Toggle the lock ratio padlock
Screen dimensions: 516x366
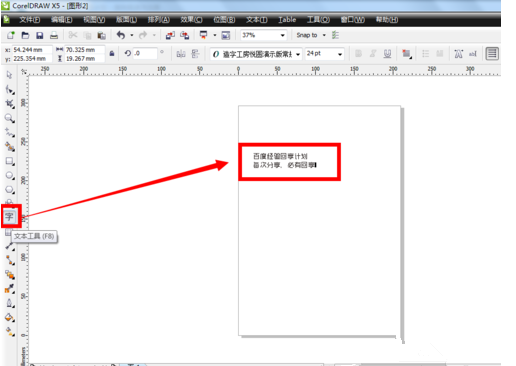point(112,53)
